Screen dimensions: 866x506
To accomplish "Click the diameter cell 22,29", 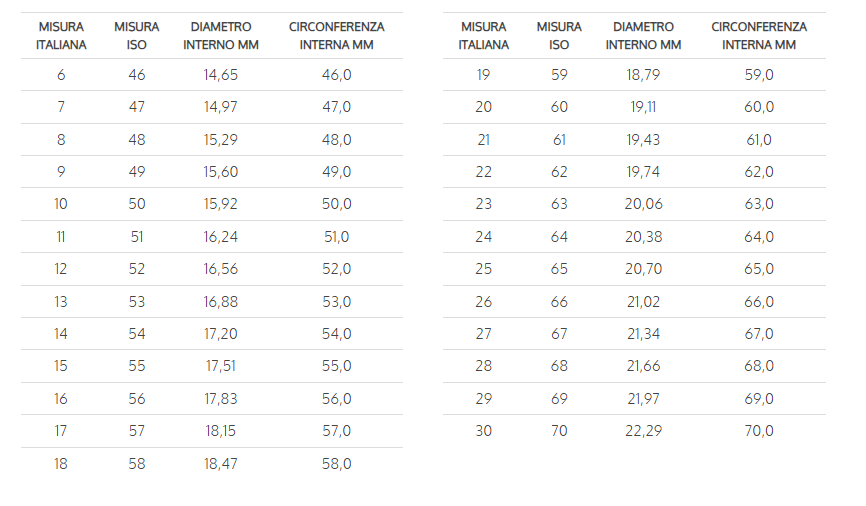I will 643,431.
